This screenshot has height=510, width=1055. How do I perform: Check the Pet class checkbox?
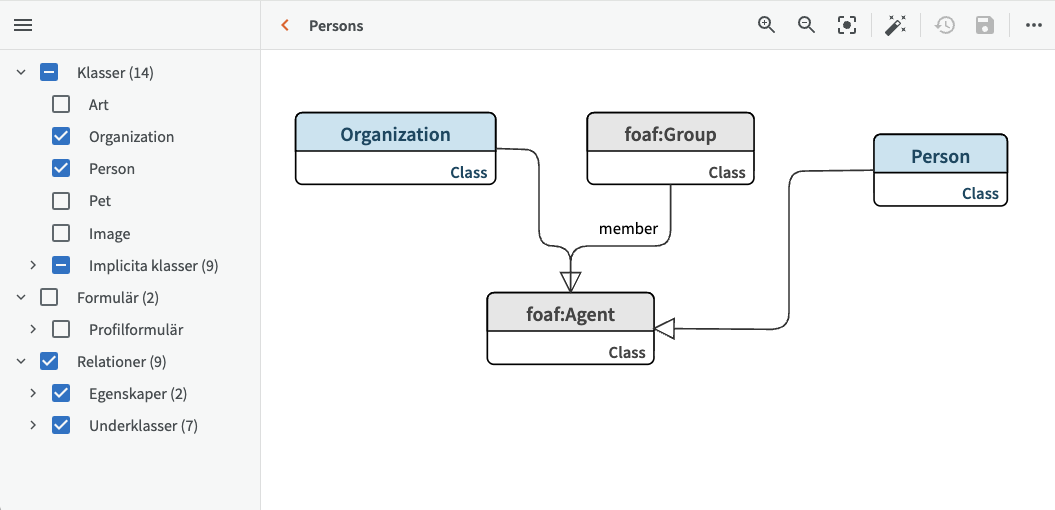pos(61,201)
